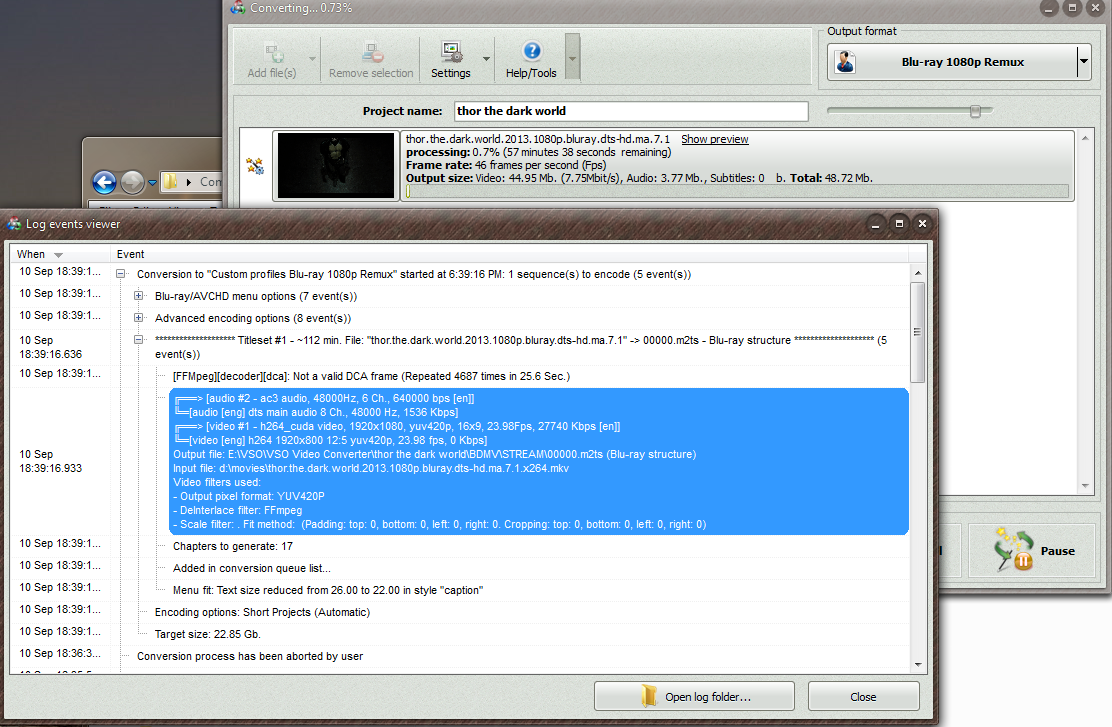The width and height of the screenshot is (1112, 727).
Task: Maximize the Log events viewer window
Action: [x=899, y=224]
